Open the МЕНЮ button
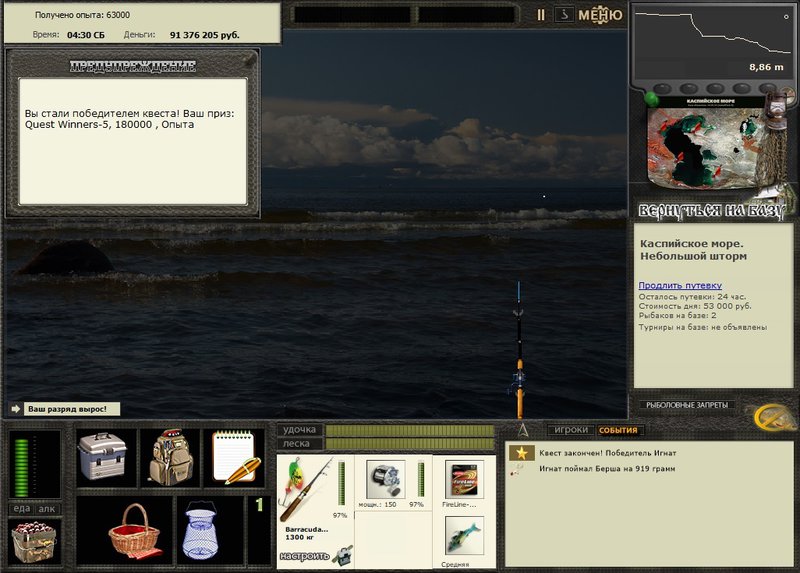Image resolution: width=800 pixels, height=573 pixels. pyautogui.click(x=600, y=15)
